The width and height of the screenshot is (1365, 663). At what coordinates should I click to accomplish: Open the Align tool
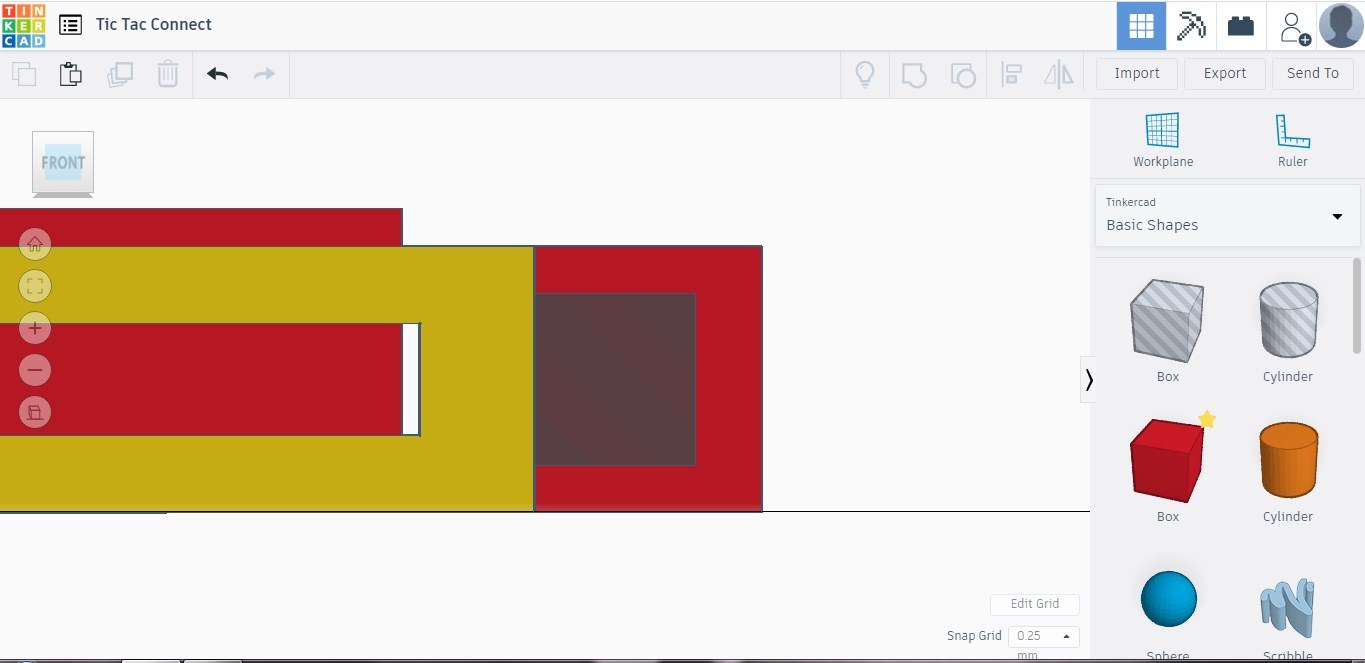click(1011, 73)
